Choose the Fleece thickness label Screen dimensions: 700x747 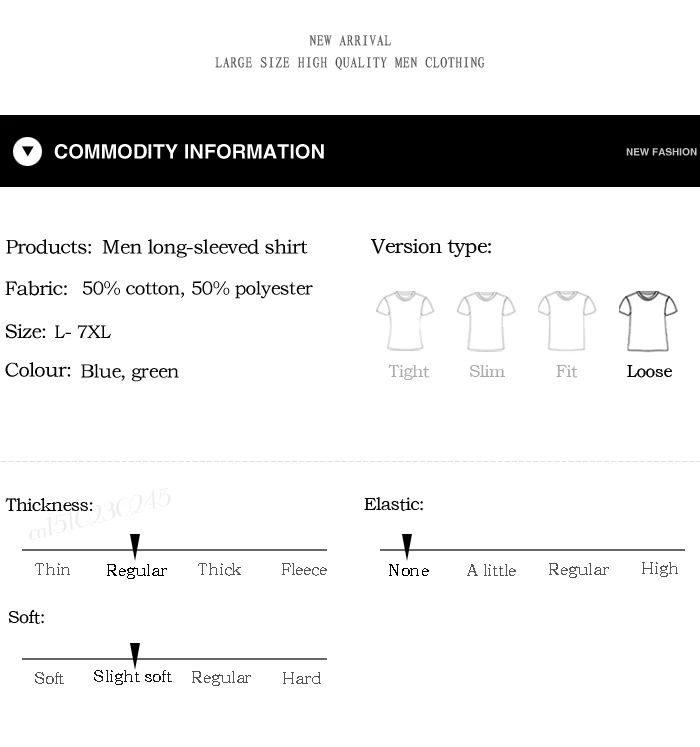(304, 569)
